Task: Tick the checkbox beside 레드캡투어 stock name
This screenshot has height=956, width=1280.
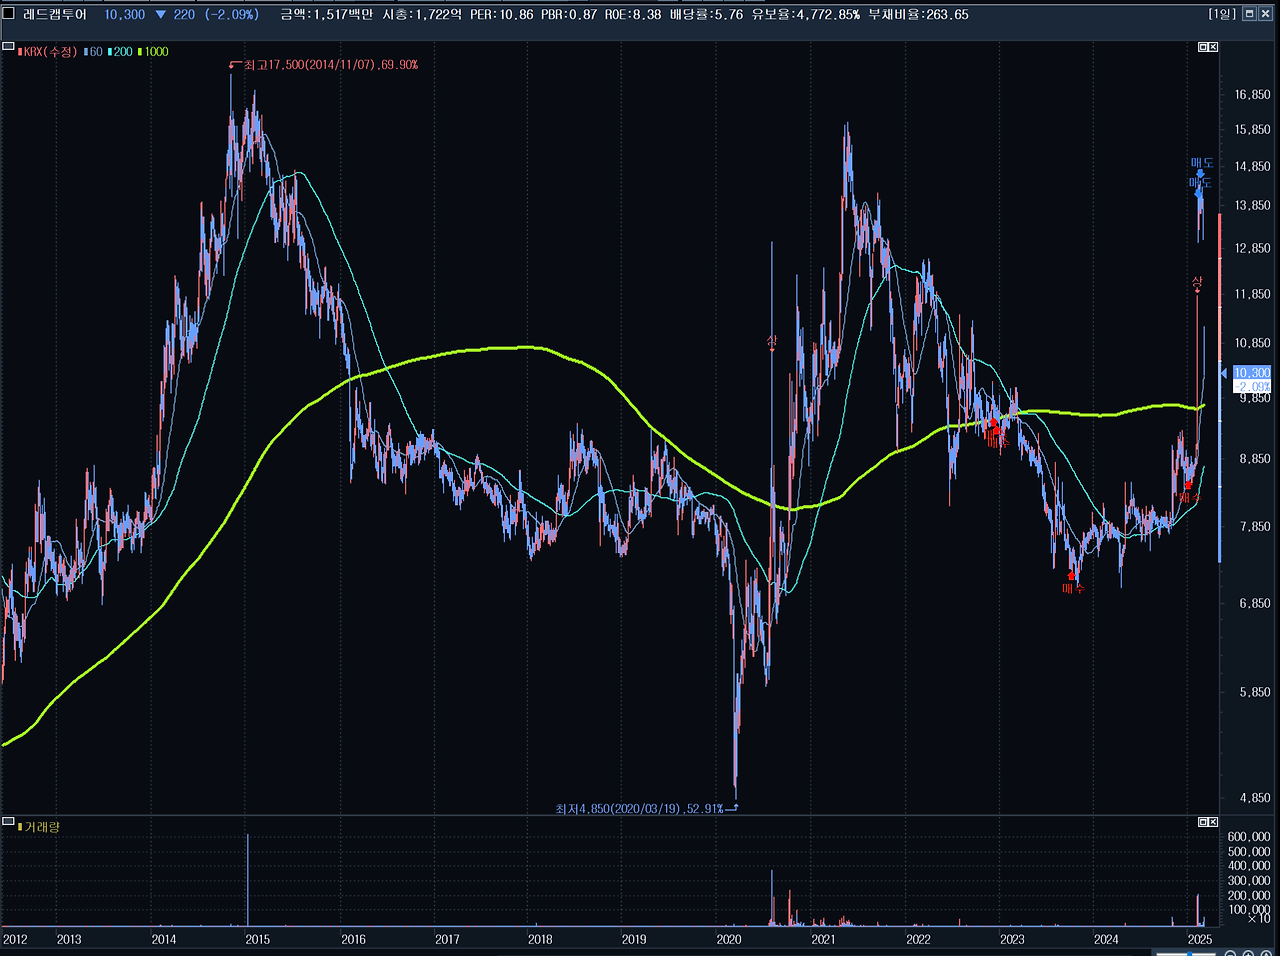Action: click(8, 14)
